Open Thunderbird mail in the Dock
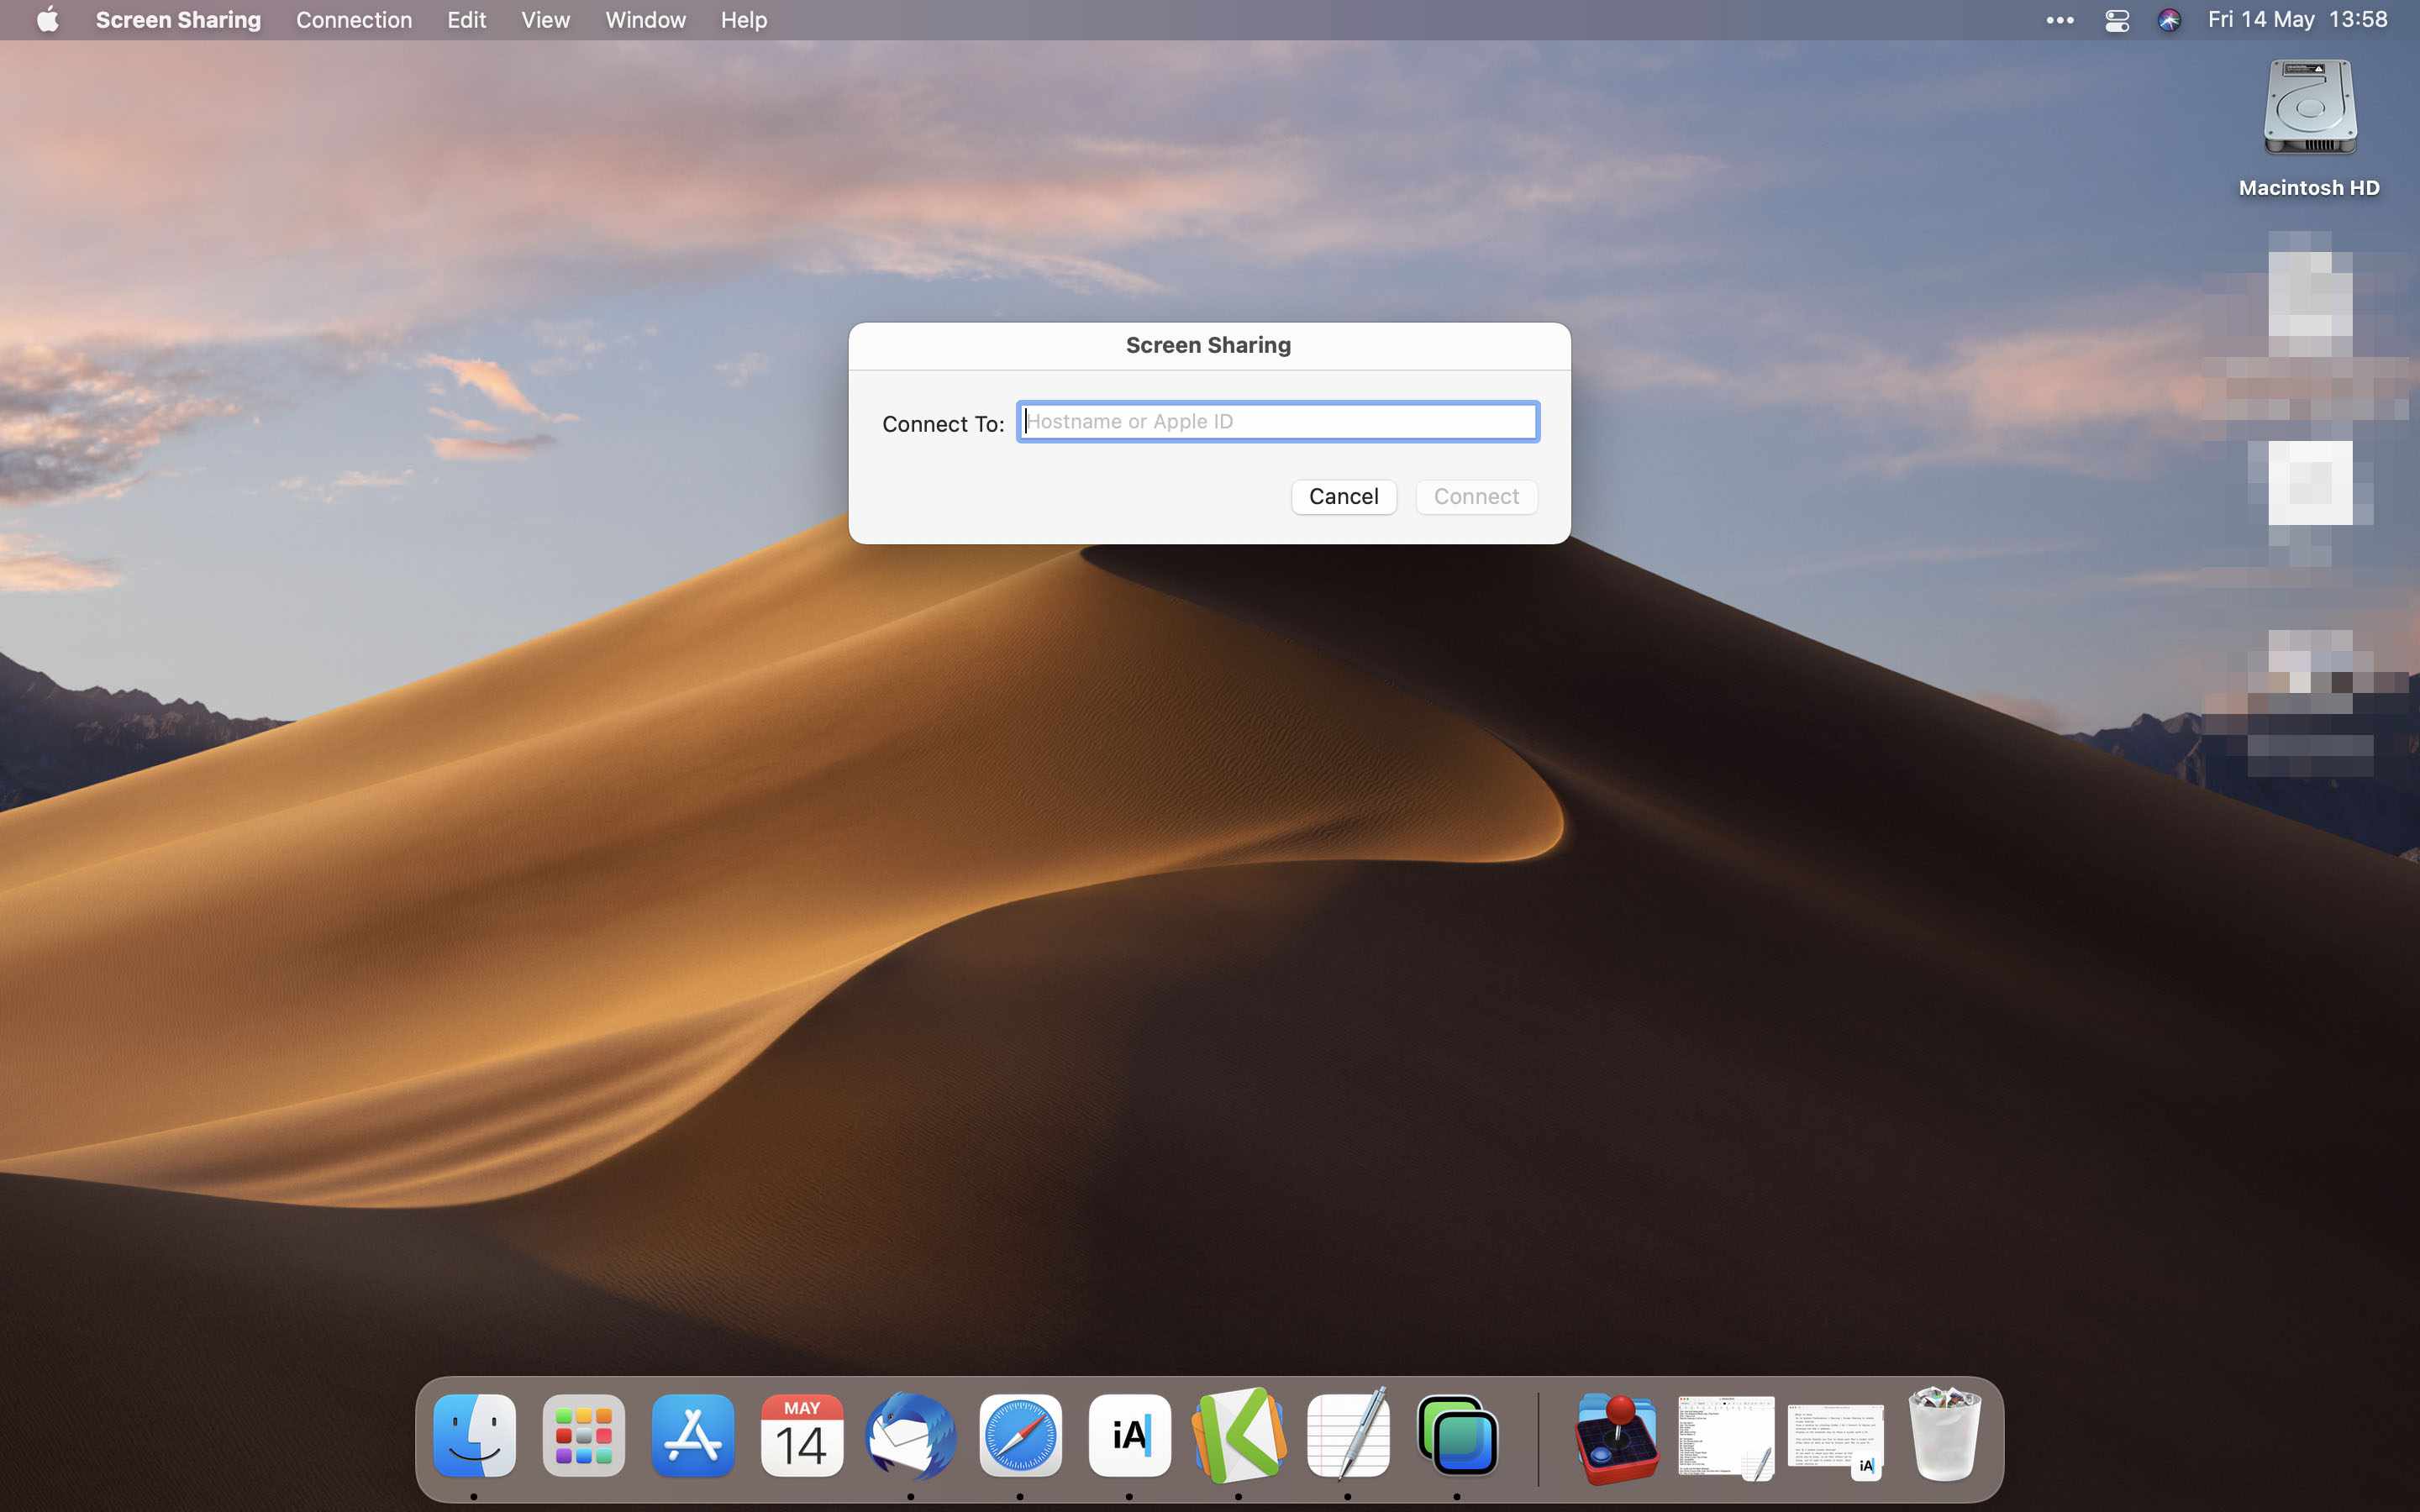The height and width of the screenshot is (1512, 2420). click(x=911, y=1436)
